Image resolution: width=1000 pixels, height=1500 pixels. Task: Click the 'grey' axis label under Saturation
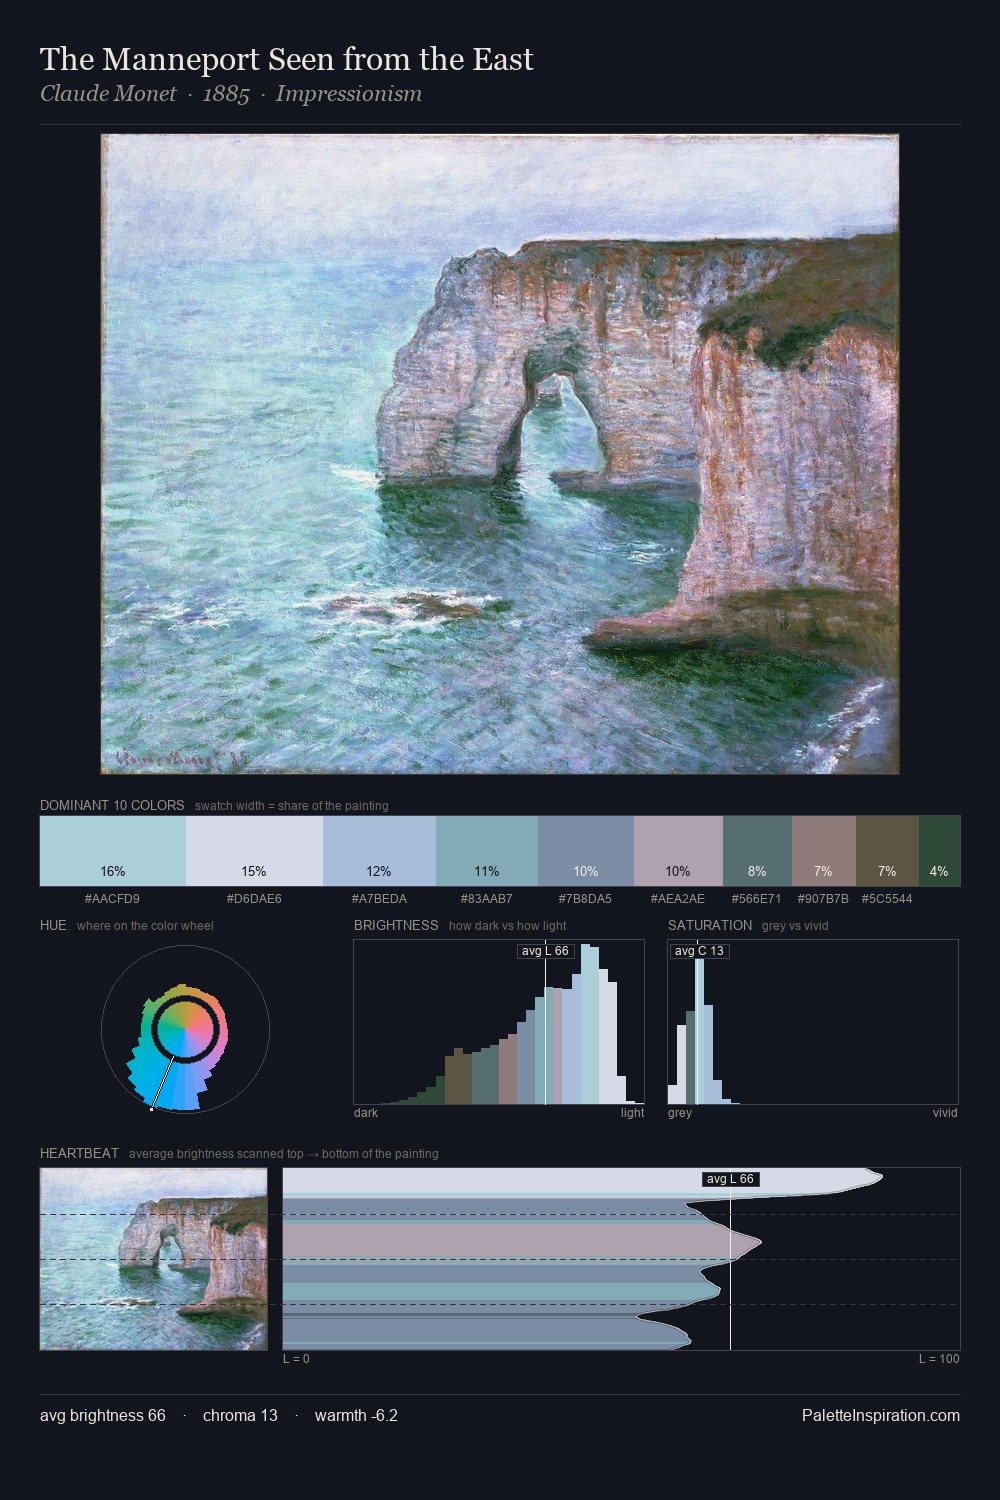click(x=680, y=1112)
